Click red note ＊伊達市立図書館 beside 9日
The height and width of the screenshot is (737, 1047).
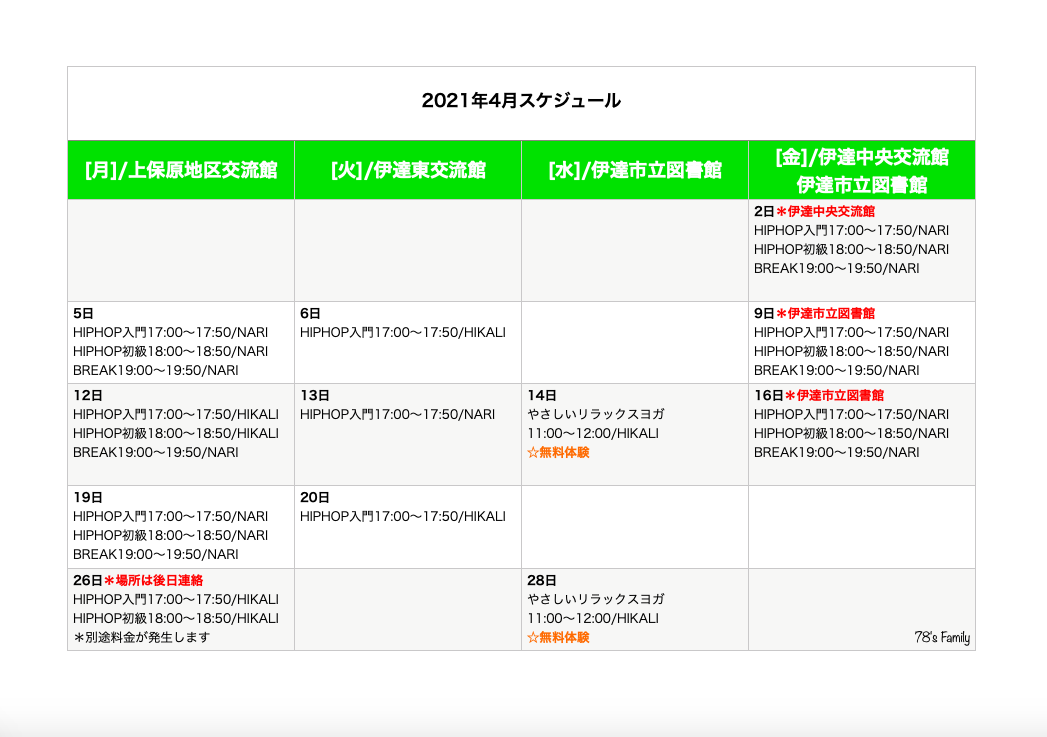pyautogui.click(x=825, y=314)
